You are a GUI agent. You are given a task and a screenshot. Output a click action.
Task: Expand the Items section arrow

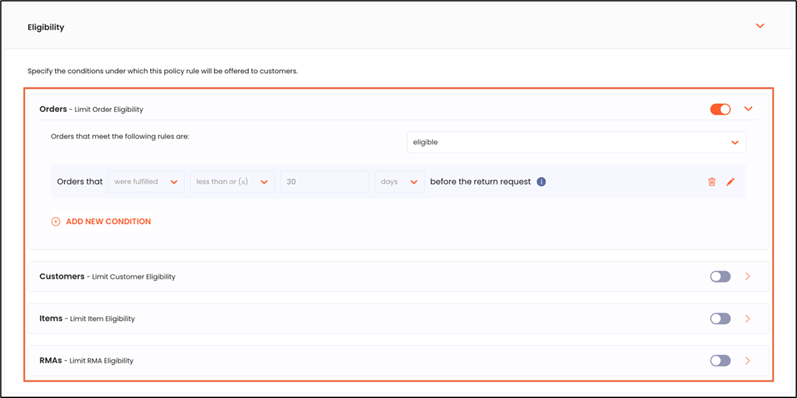747,319
